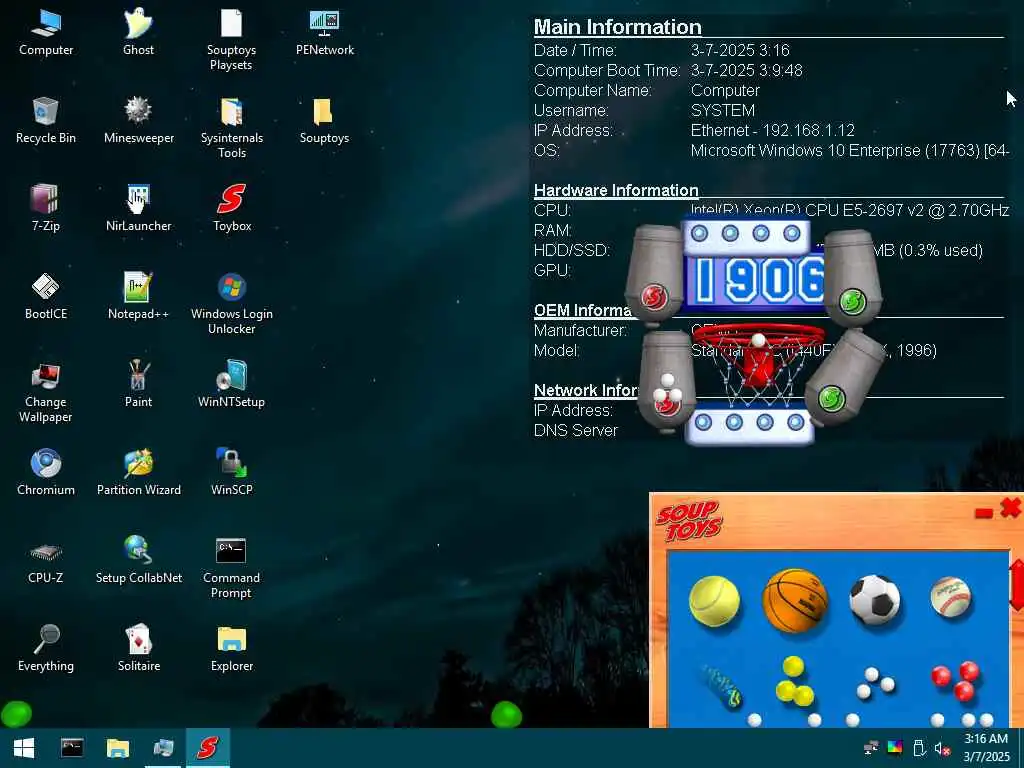Click the Souptoys taskbar button
Viewport: 1024px width, 768px height.
click(x=208, y=748)
